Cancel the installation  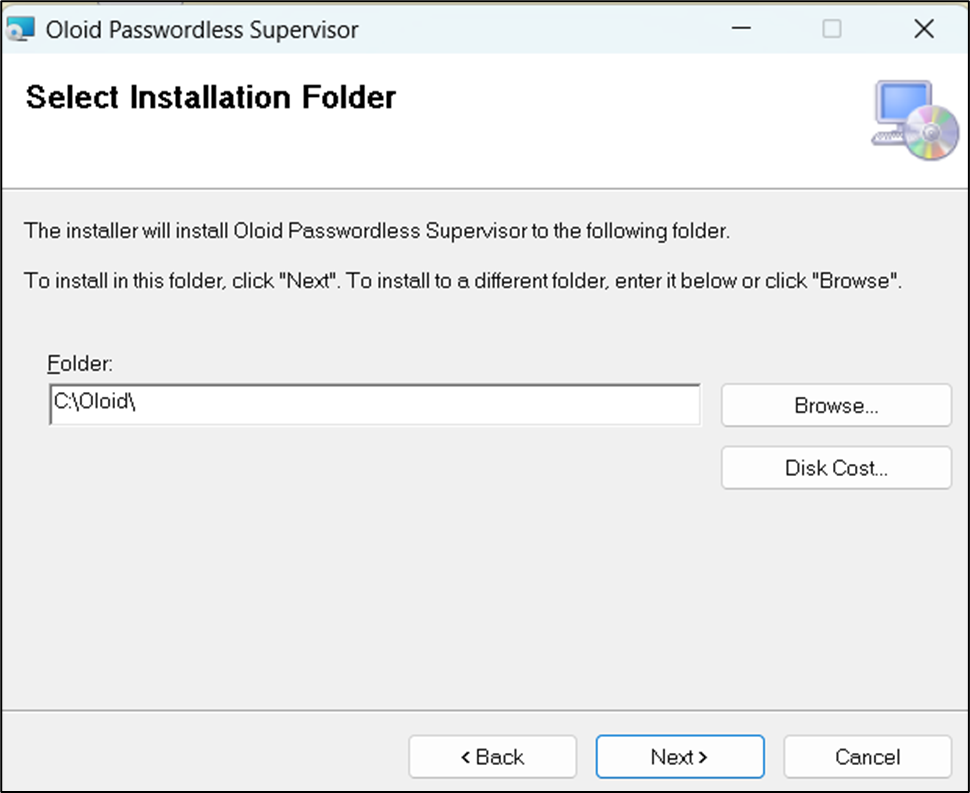point(867,756)
